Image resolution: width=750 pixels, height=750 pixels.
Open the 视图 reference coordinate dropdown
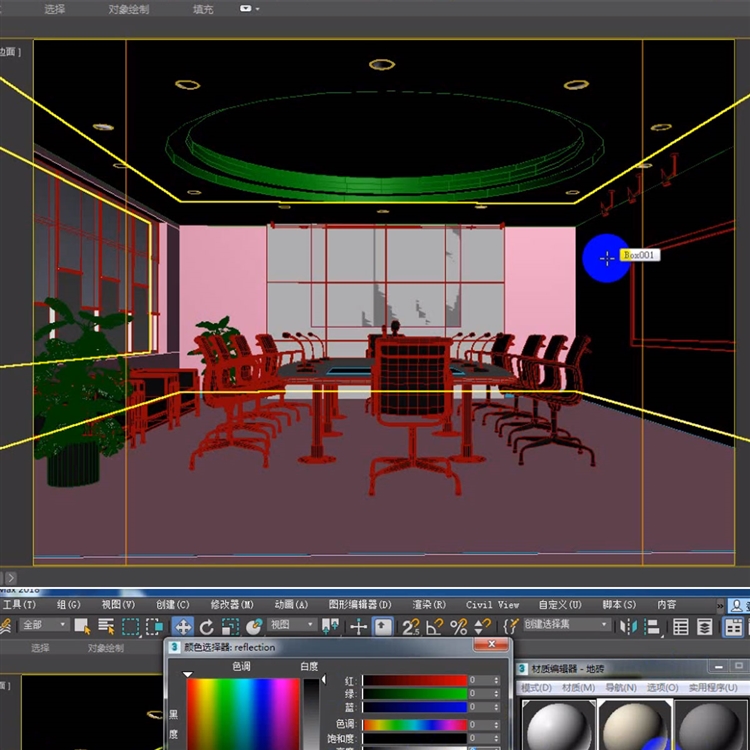(292, 625)
